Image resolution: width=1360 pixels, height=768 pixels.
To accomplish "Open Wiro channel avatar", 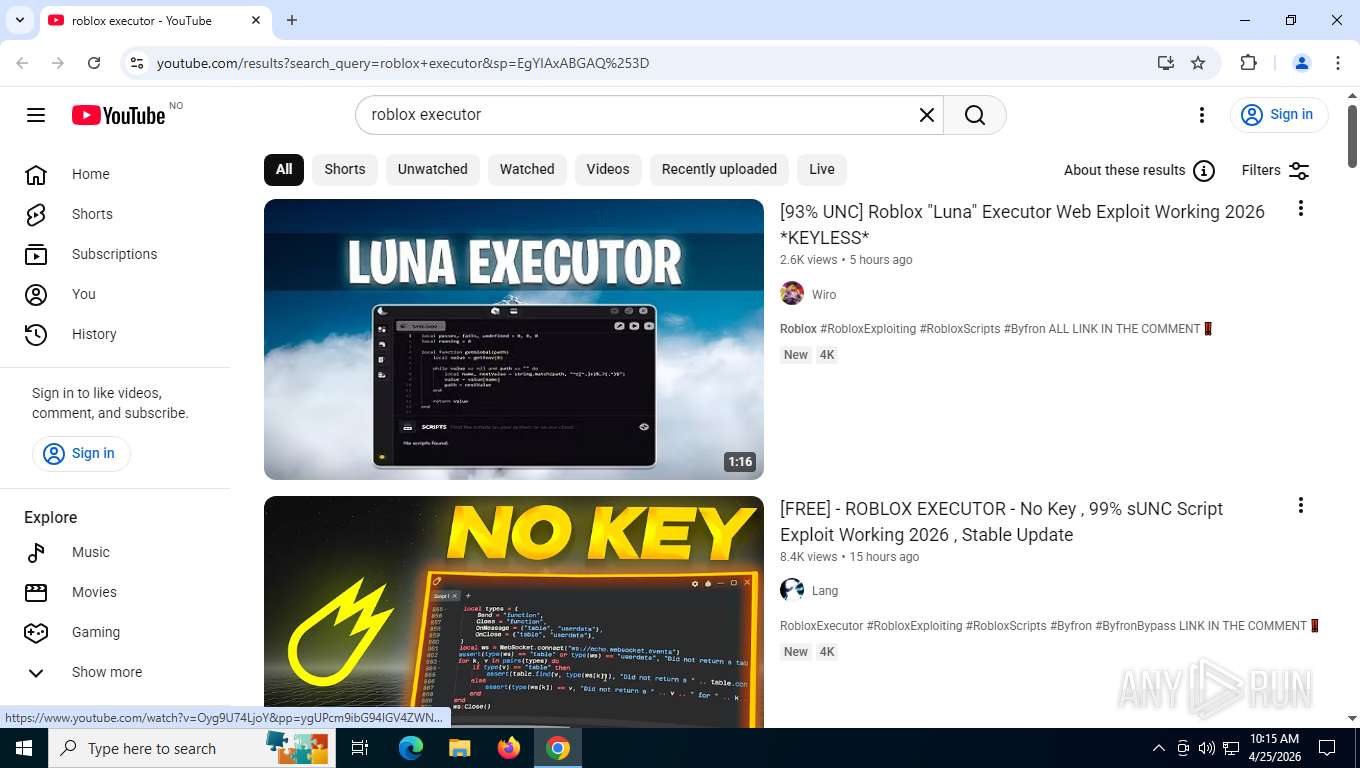I will coord(792,294).
